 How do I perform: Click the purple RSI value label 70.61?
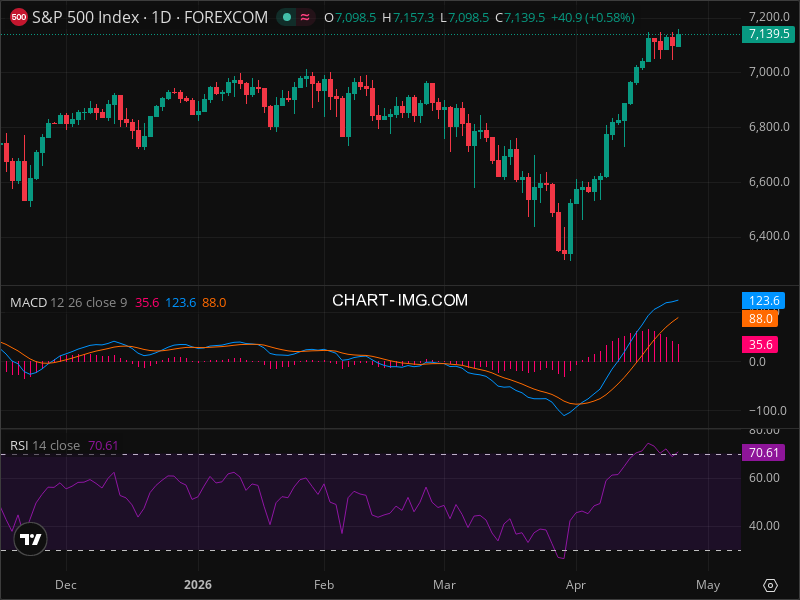point(763,453)
